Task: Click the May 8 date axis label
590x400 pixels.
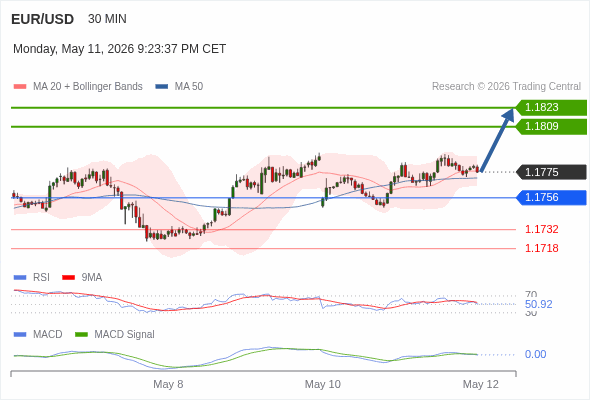Action: pos(168,384)
